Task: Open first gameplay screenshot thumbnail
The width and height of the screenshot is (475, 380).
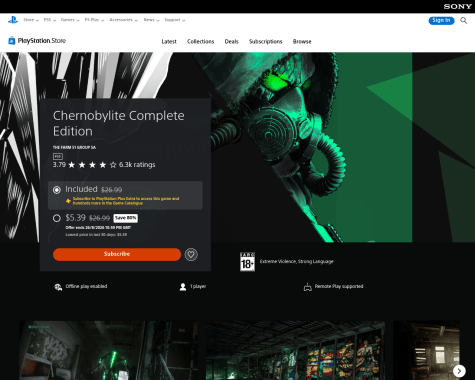Action: pyautogui.click(x=109, y=350)
